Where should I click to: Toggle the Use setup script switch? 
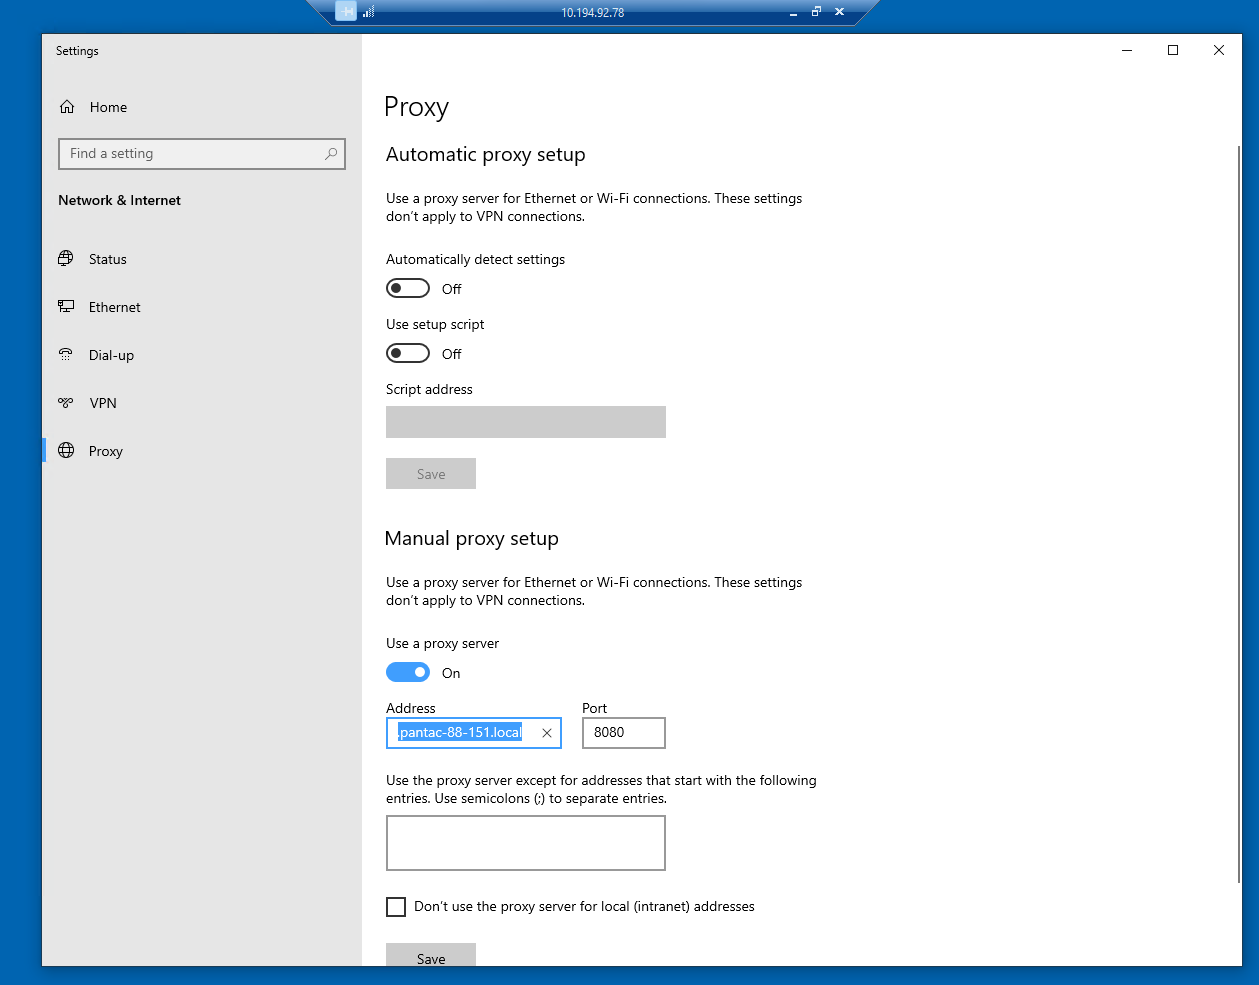coord(408,353)
